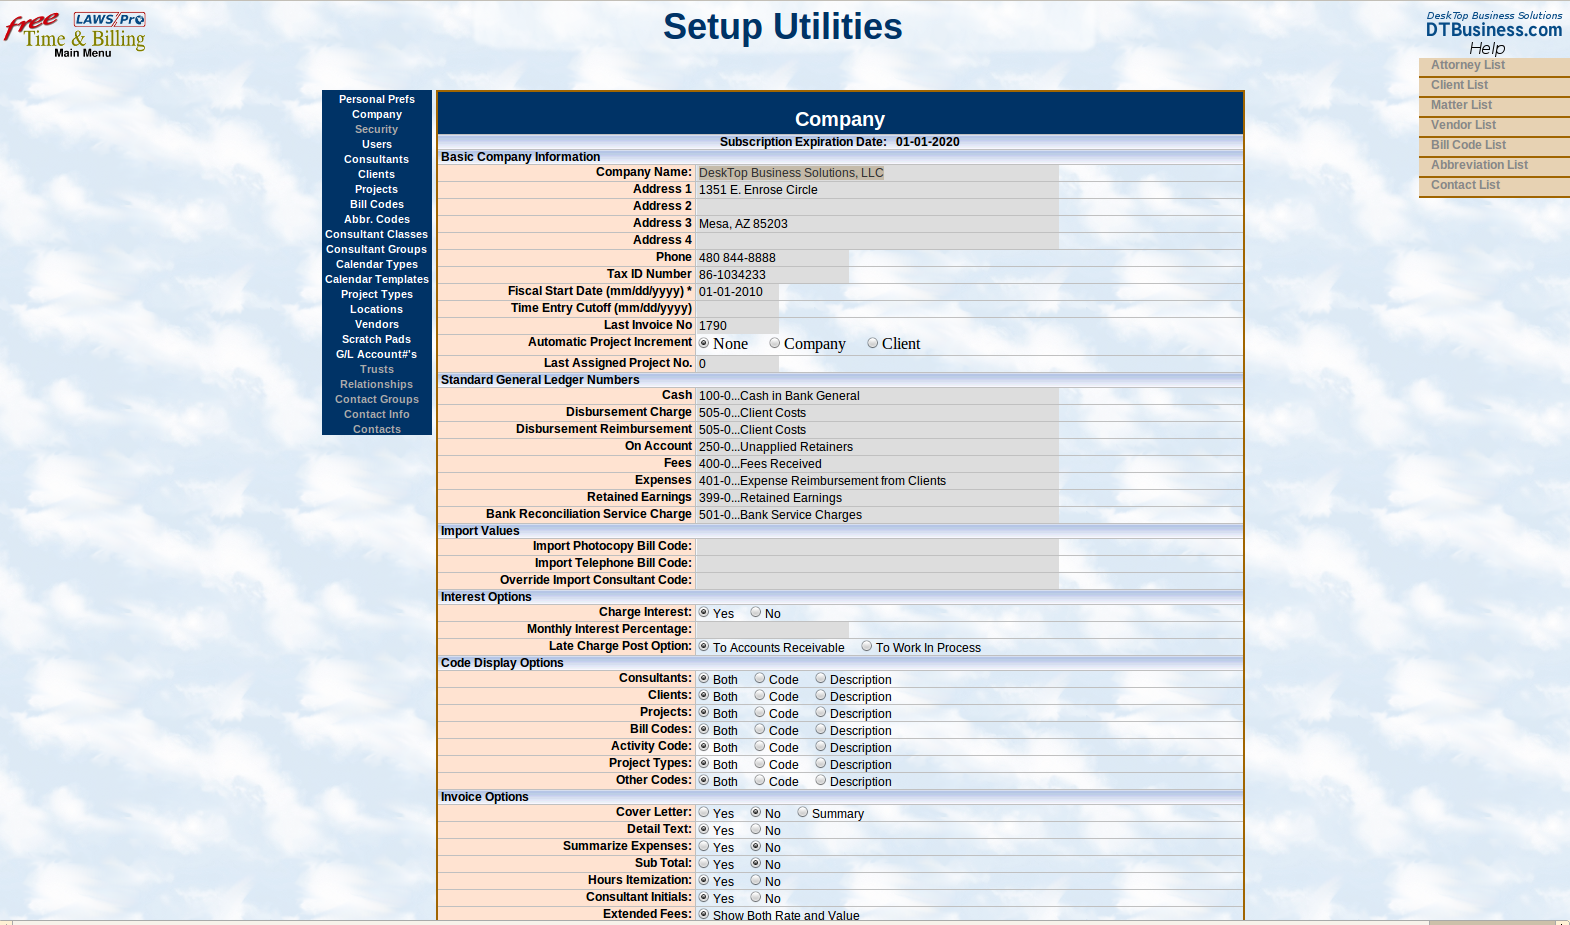The height and width of the screenshot is (925, 1570).
Task: Set Charge Interest to No
Action: point(756,612)
